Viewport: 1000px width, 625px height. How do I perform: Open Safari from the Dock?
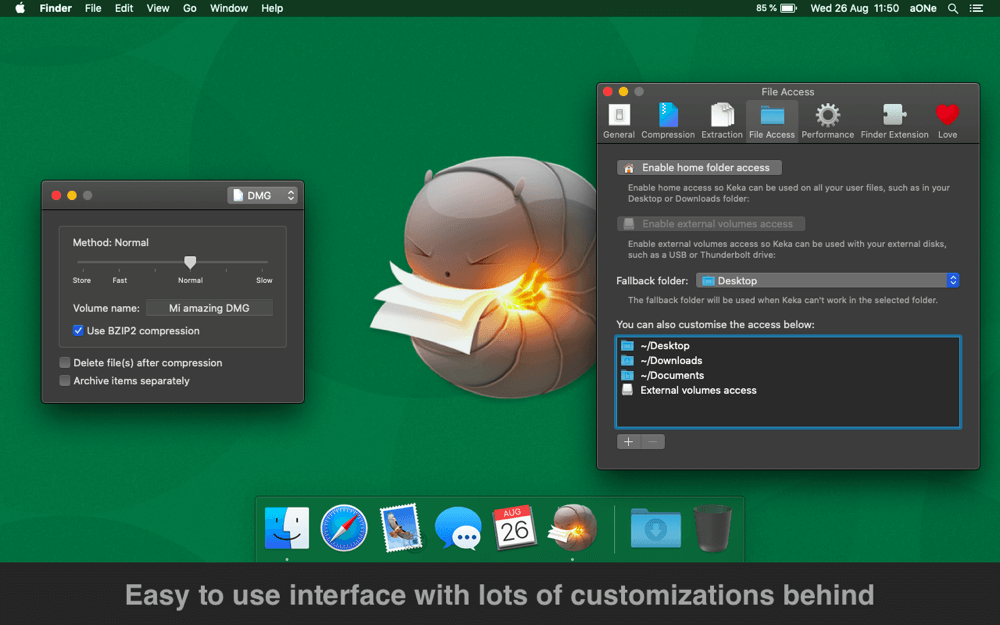coord(344,528)
